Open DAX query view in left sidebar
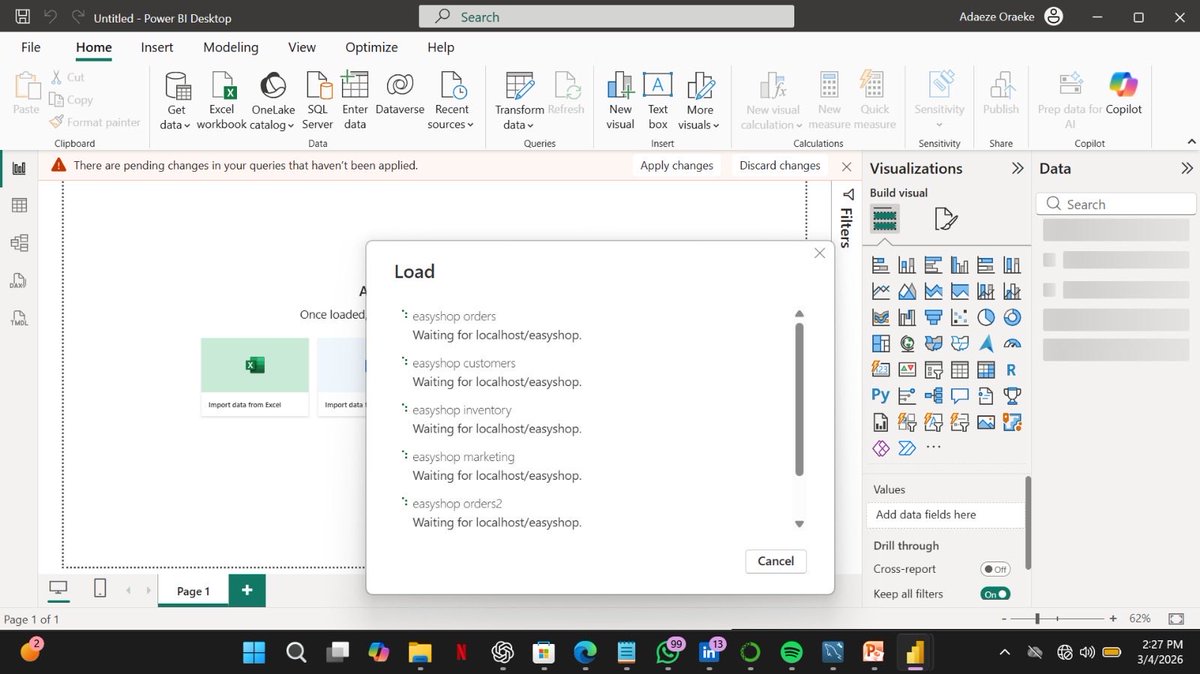 [x=19, y=280]
